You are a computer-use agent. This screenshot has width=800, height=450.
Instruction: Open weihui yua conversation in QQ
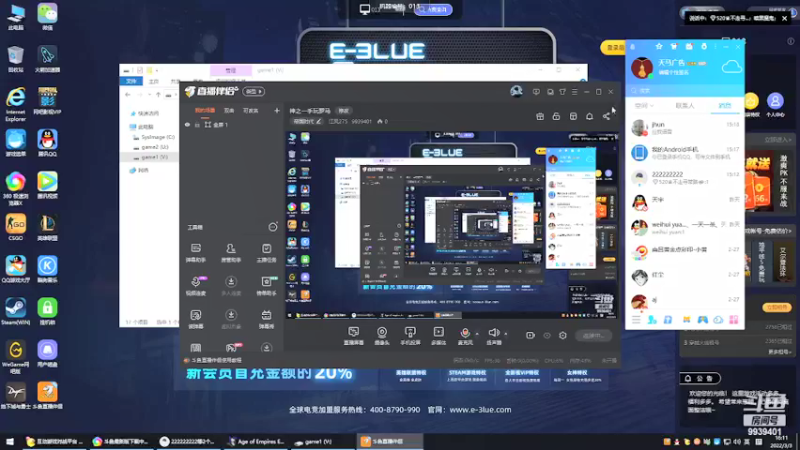684,228
